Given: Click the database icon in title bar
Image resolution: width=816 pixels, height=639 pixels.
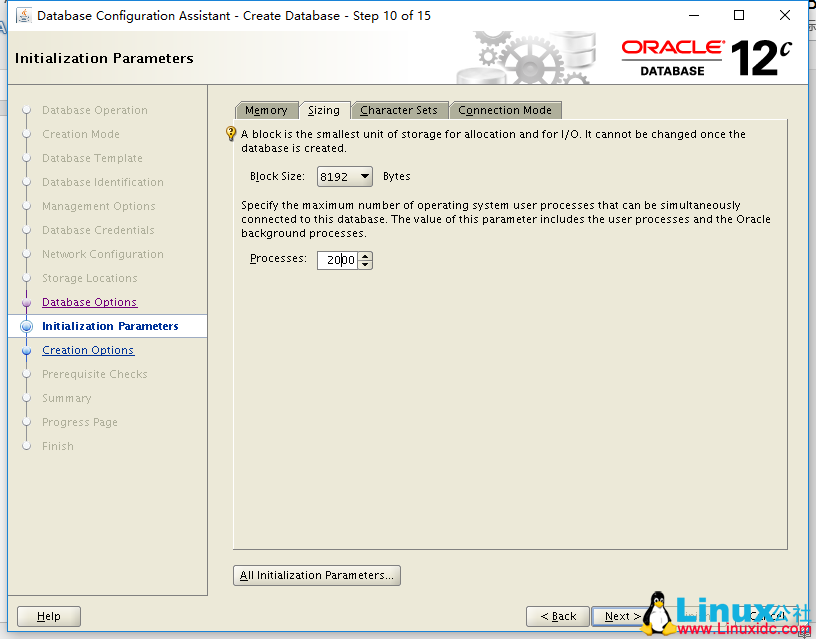Looking at the screenshot, I should (22, 15).
